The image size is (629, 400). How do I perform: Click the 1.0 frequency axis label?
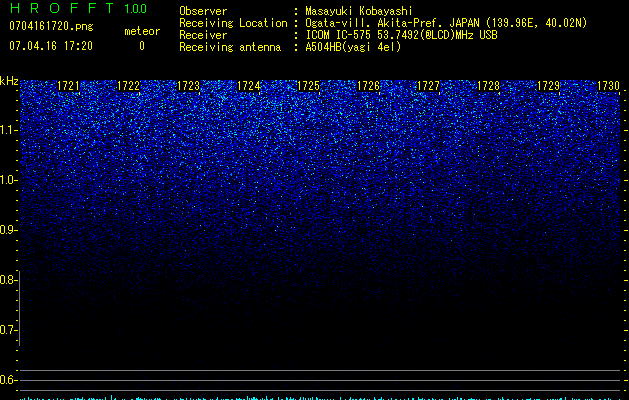9,180
